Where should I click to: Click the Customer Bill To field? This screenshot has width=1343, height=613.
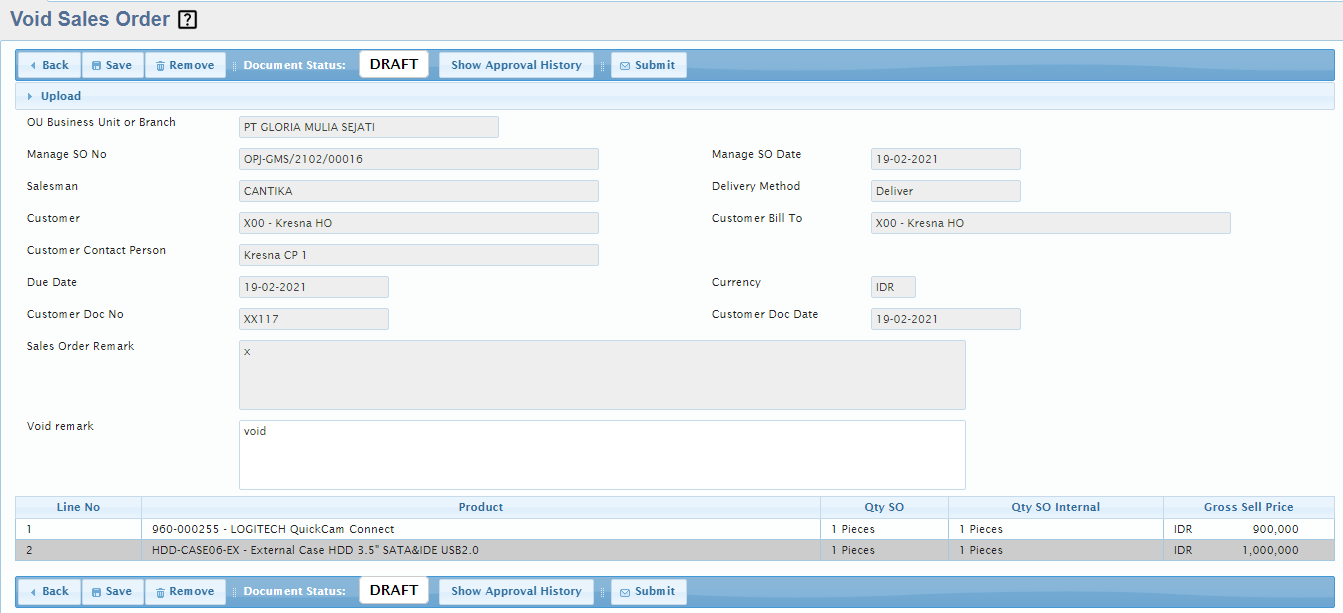pos(1051,223)
